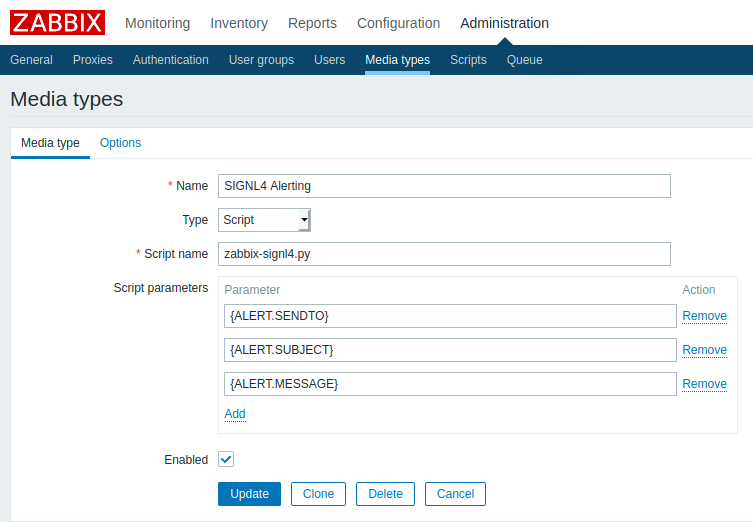Open the Reports menu
753x522 pixels.
(x=312, y=23)
